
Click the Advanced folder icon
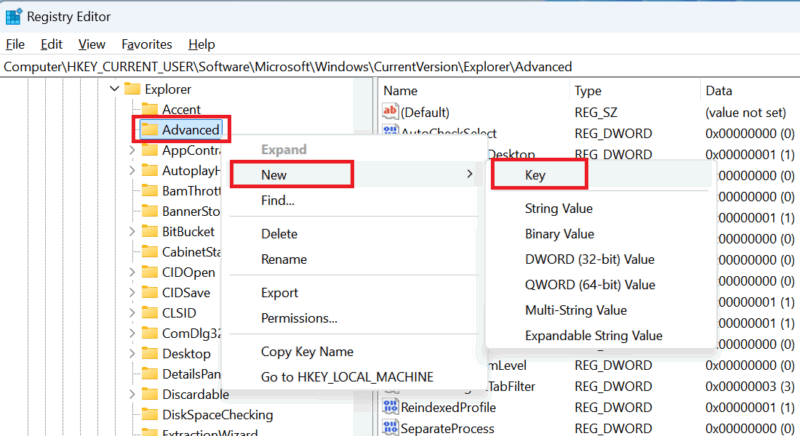click(x=149, y=130)
